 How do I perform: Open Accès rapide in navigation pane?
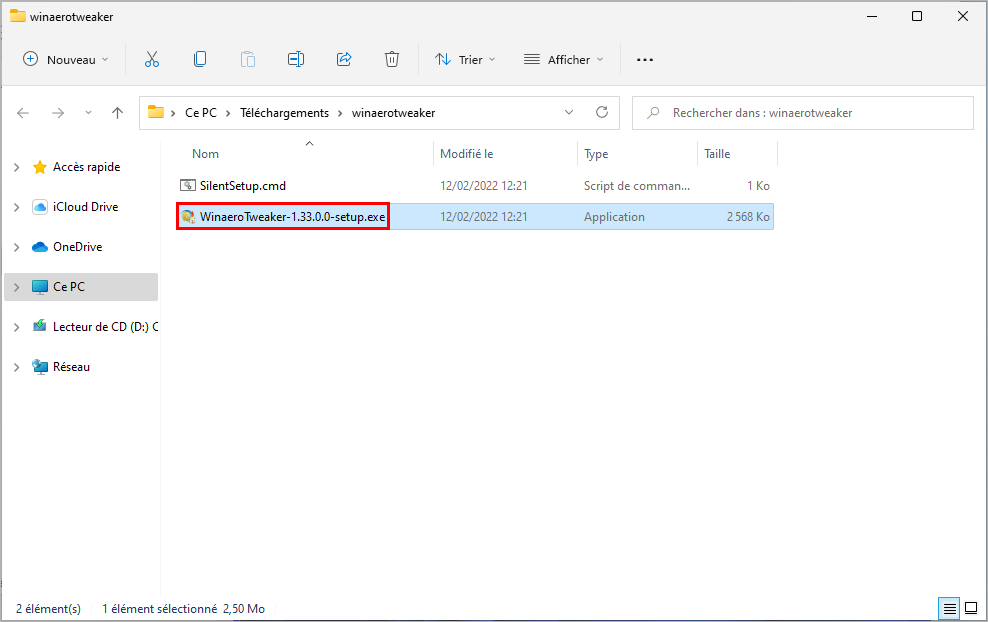coord(86,167)
